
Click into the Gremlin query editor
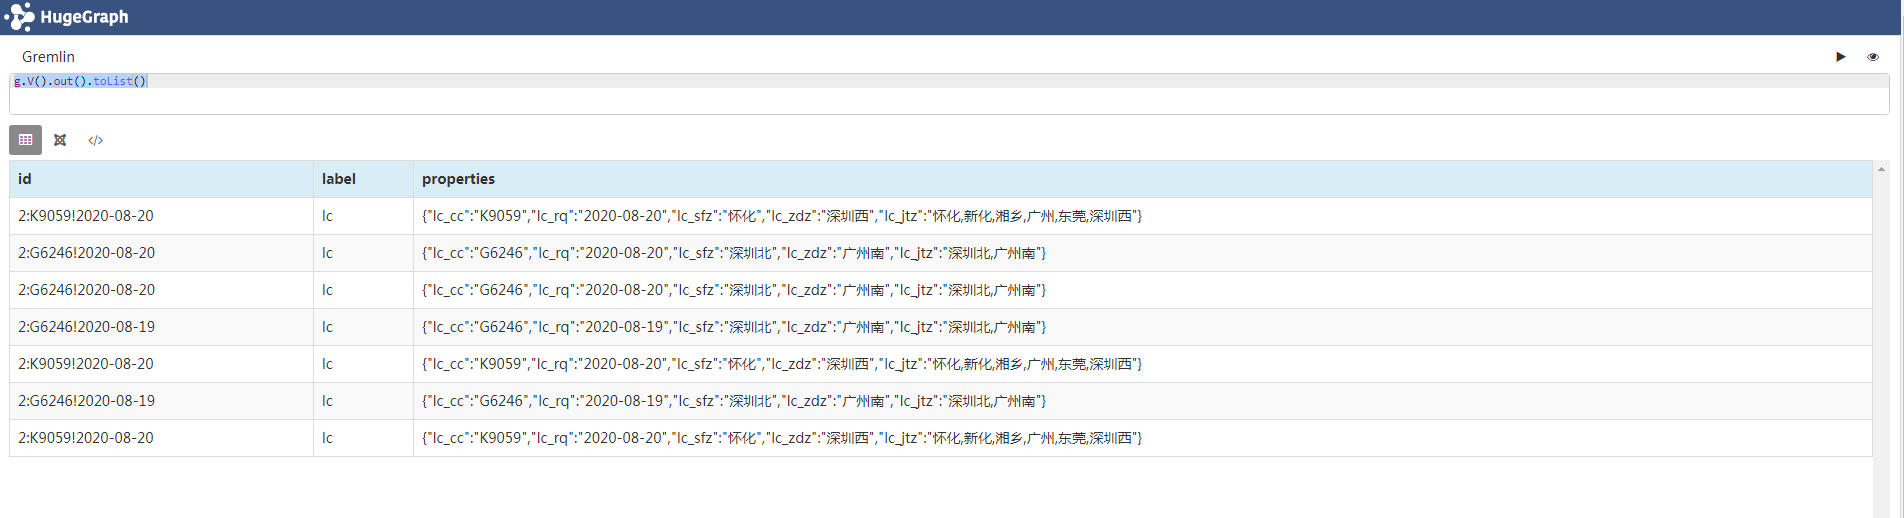949,94
